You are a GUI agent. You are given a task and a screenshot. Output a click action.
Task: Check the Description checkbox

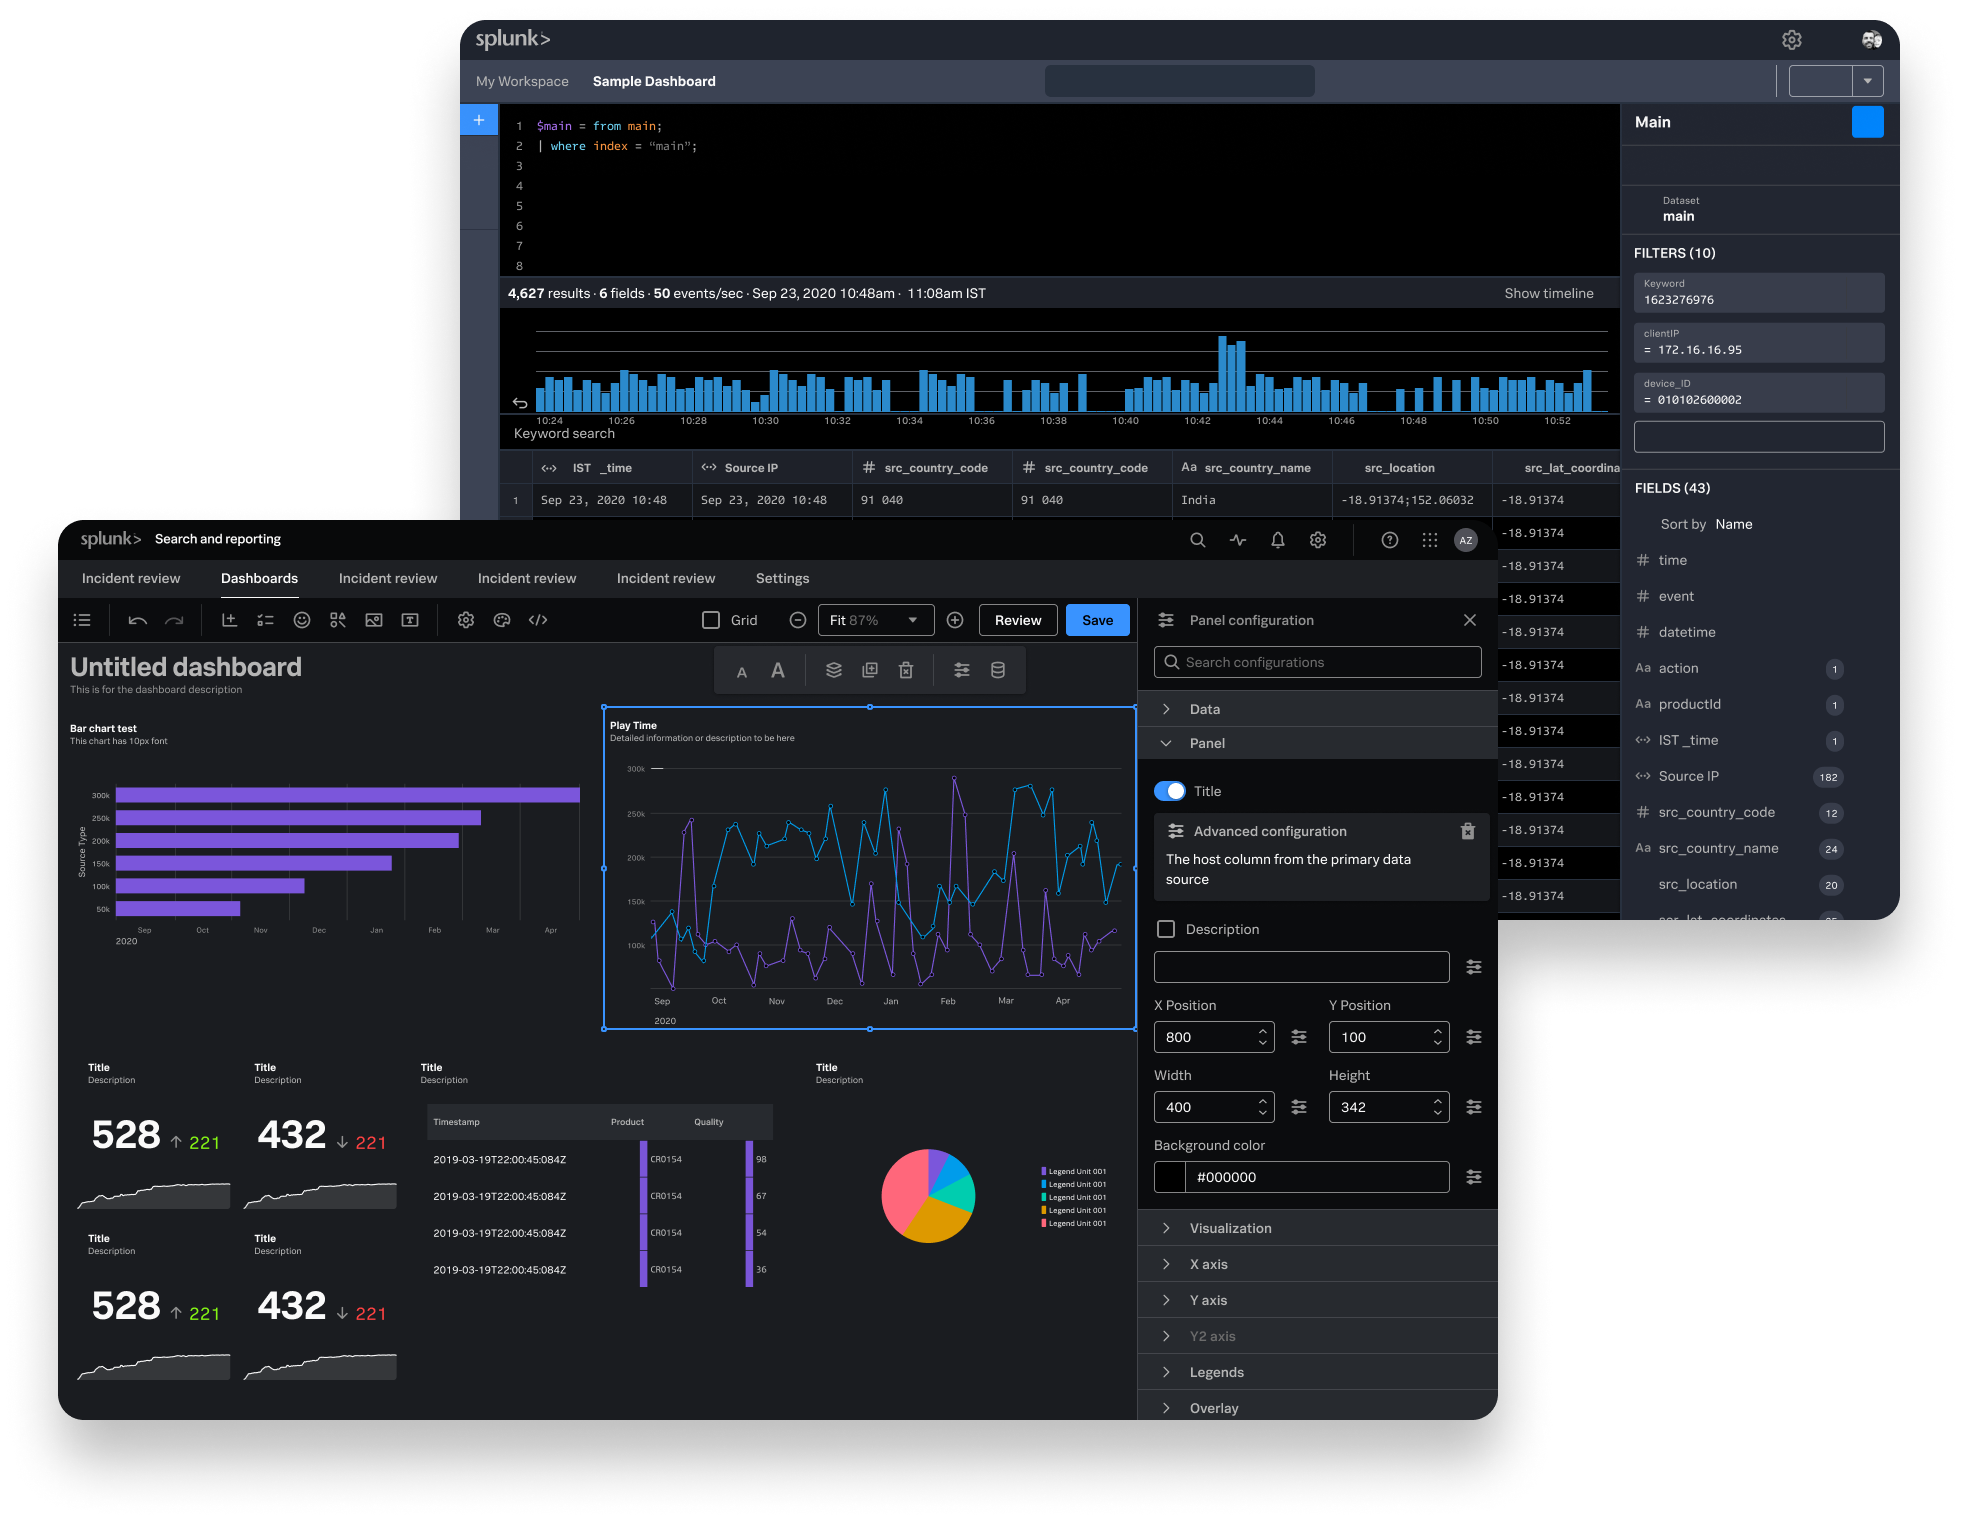(1166, 930)
